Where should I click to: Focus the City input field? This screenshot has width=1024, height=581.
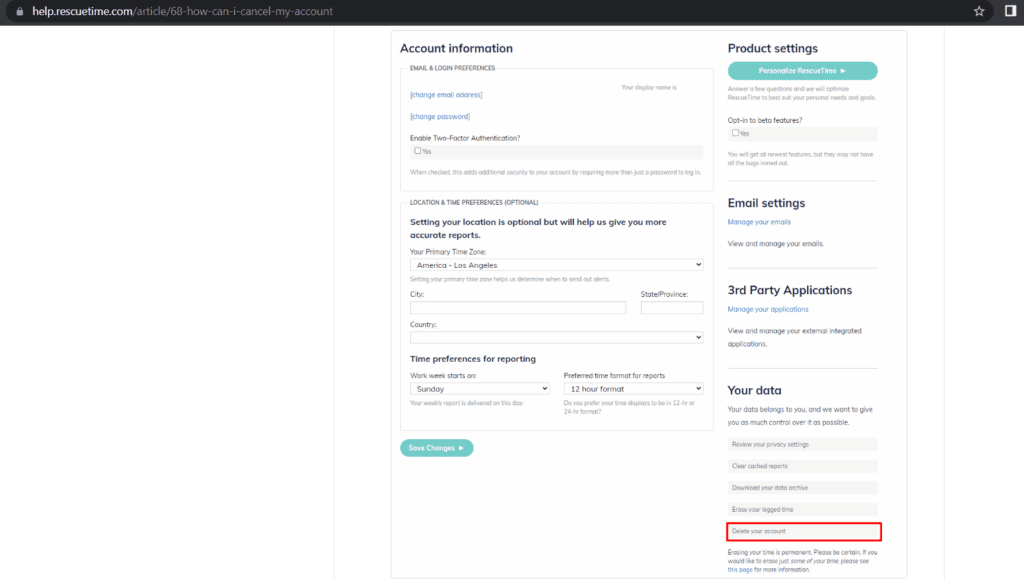518,308
